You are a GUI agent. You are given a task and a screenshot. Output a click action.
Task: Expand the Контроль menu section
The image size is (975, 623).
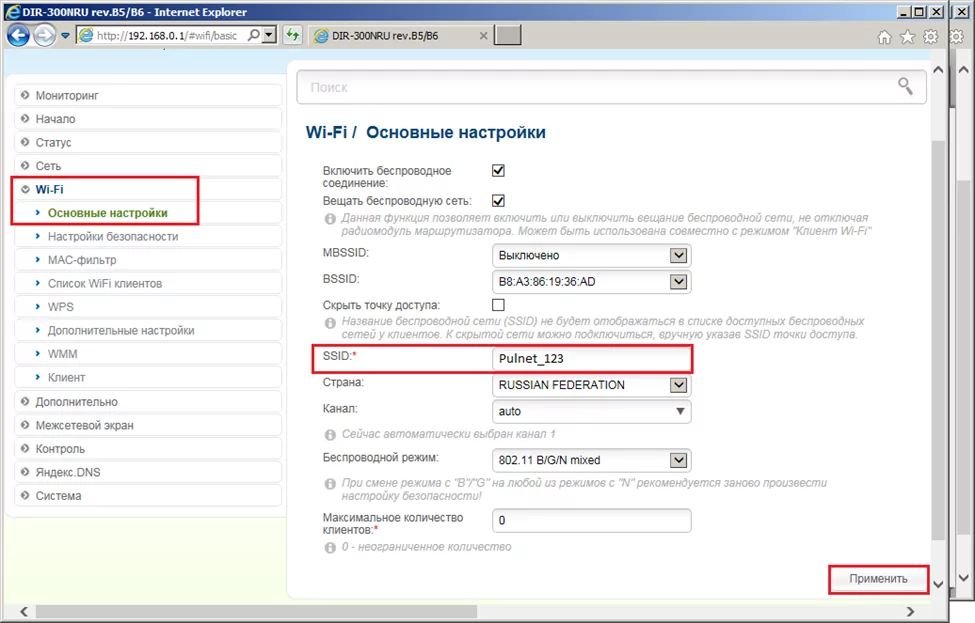point(148,449)
